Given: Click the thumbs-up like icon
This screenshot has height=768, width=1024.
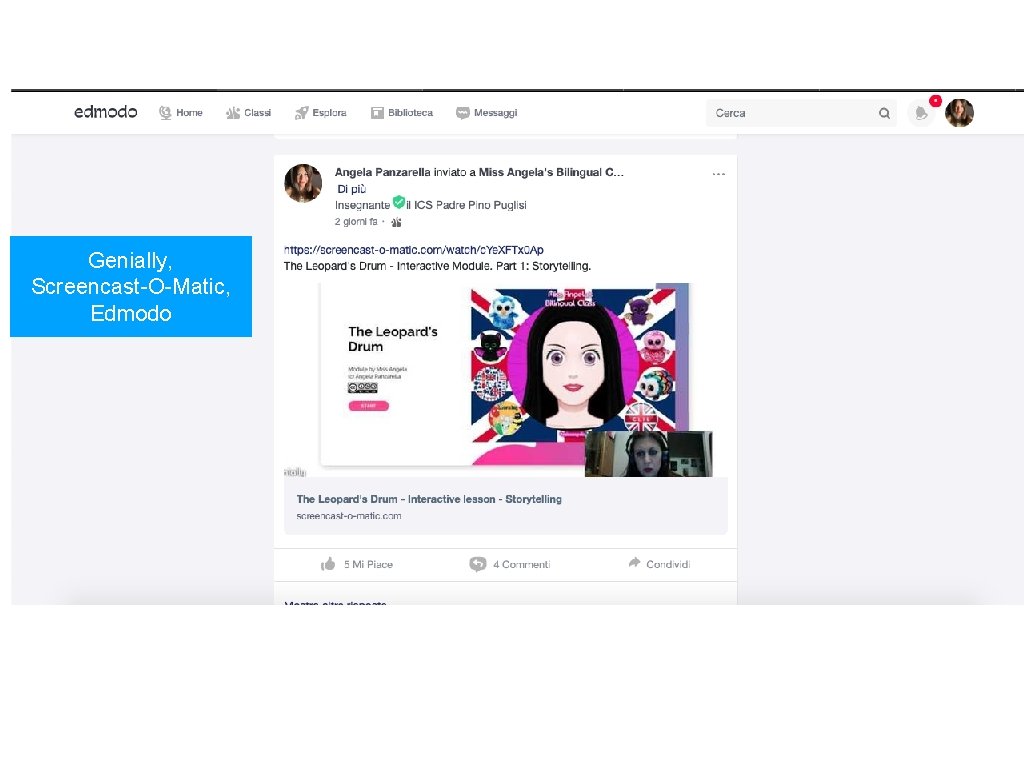Looking at the screenshot, I should click(328, 564).
